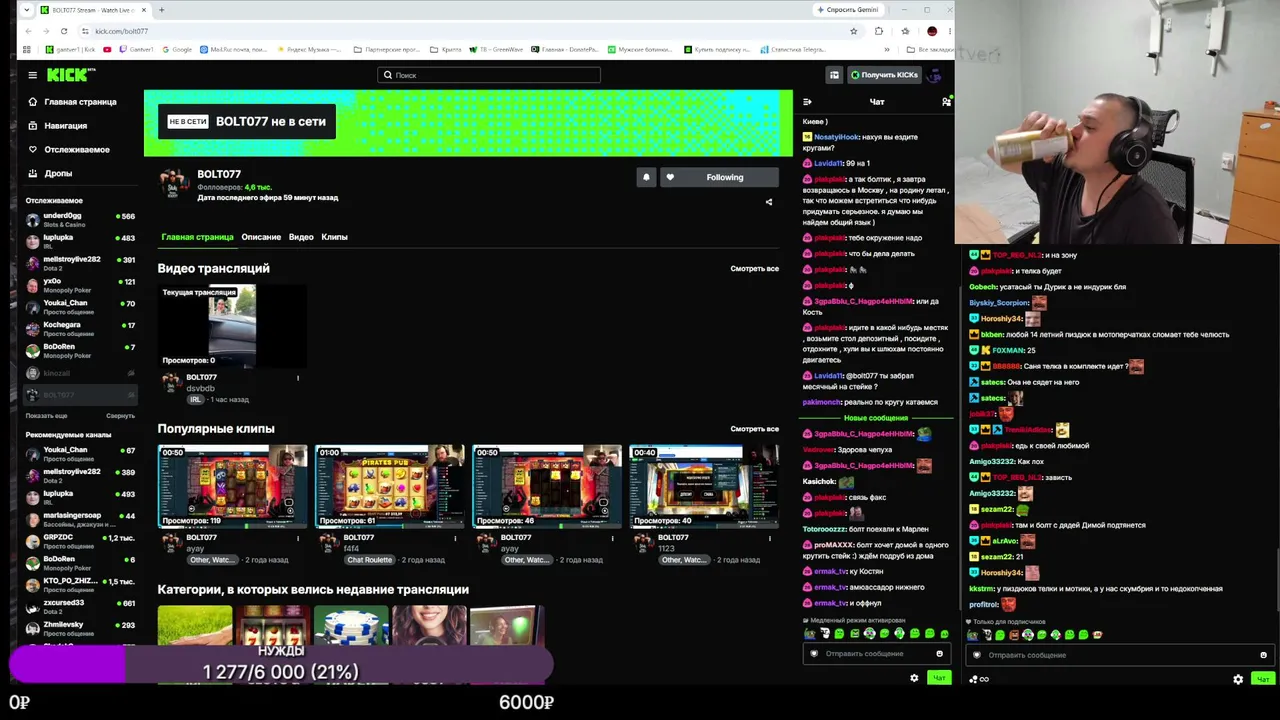Viewport: 1280px width, 720px height.
Task: Open options menu for the 1123 clip
Action: coord(769,538)
